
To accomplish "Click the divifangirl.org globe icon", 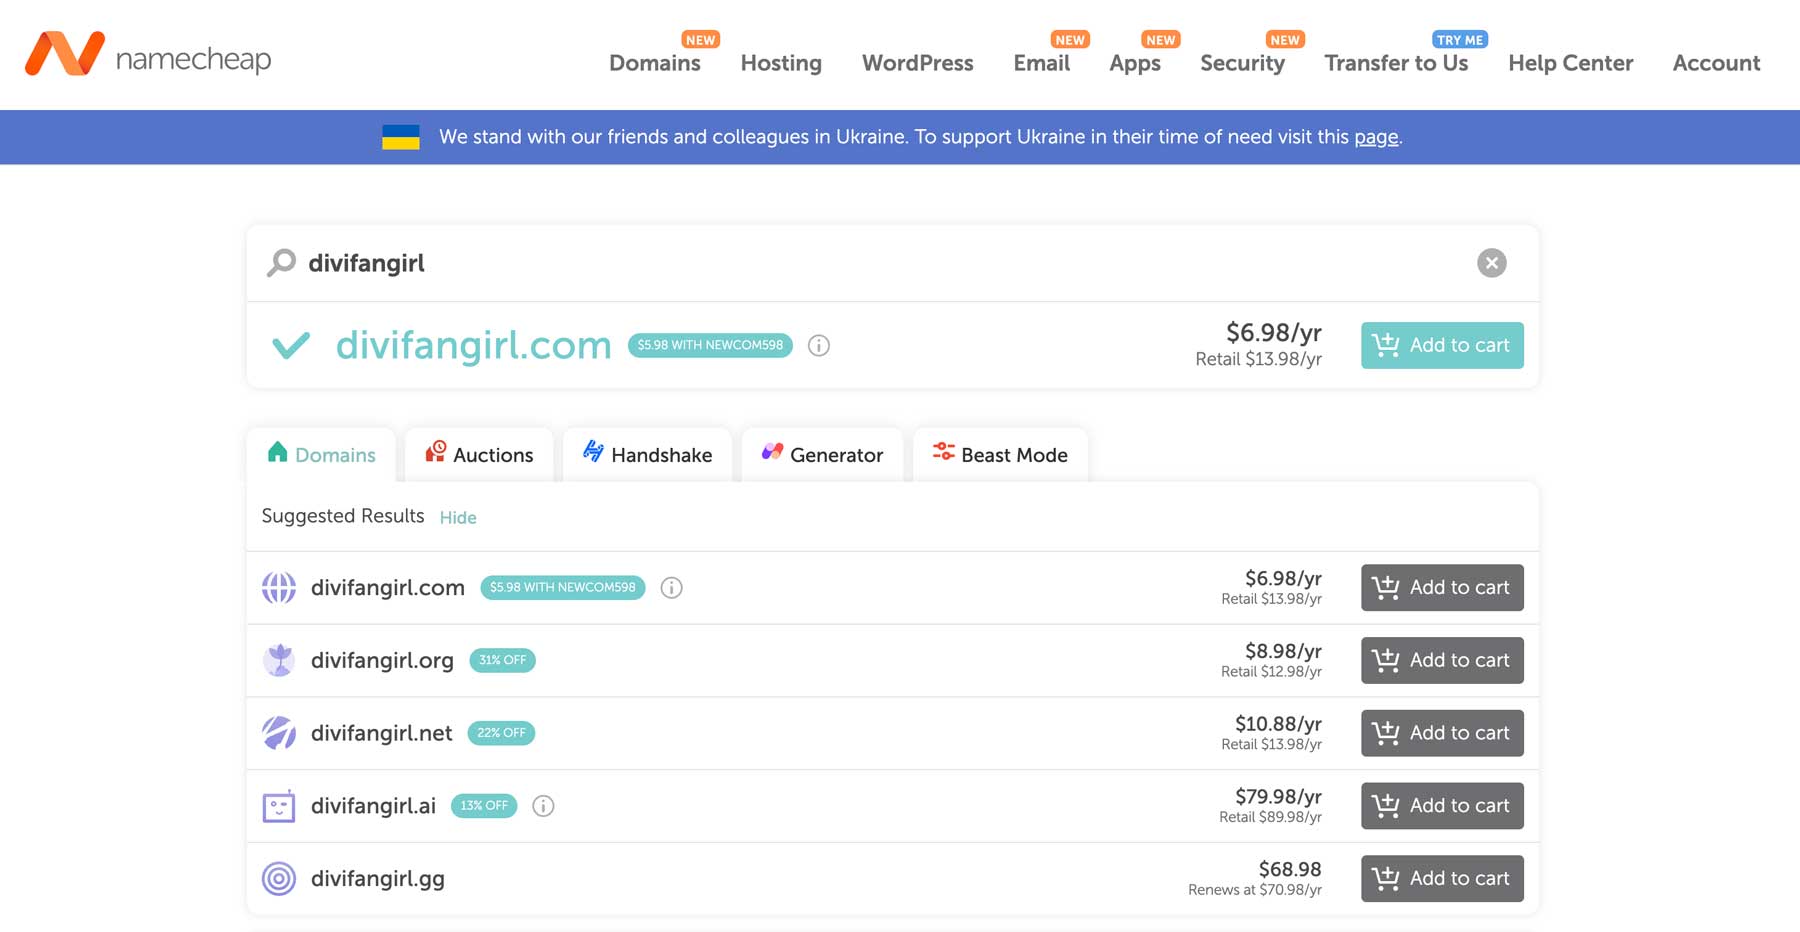I will pyautogui.click(x=280, y=660).
